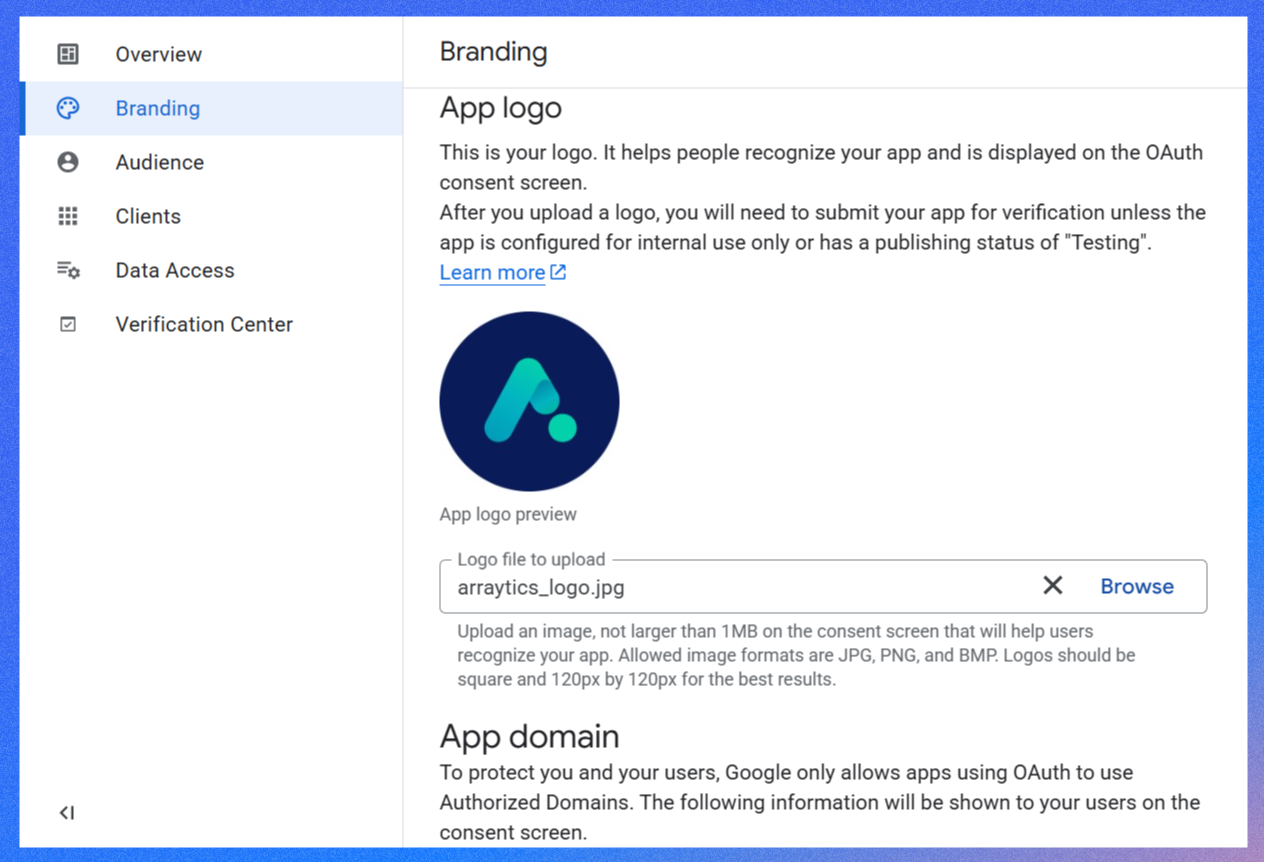Click the app logo preview image
The height and width of the screenshot is (862, 1264).
[529, 401]
